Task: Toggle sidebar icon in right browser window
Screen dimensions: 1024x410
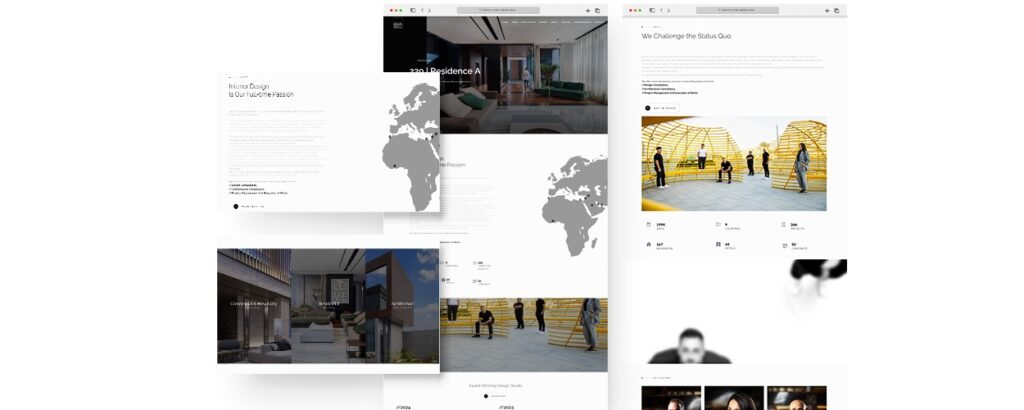Action: [652, 10]
